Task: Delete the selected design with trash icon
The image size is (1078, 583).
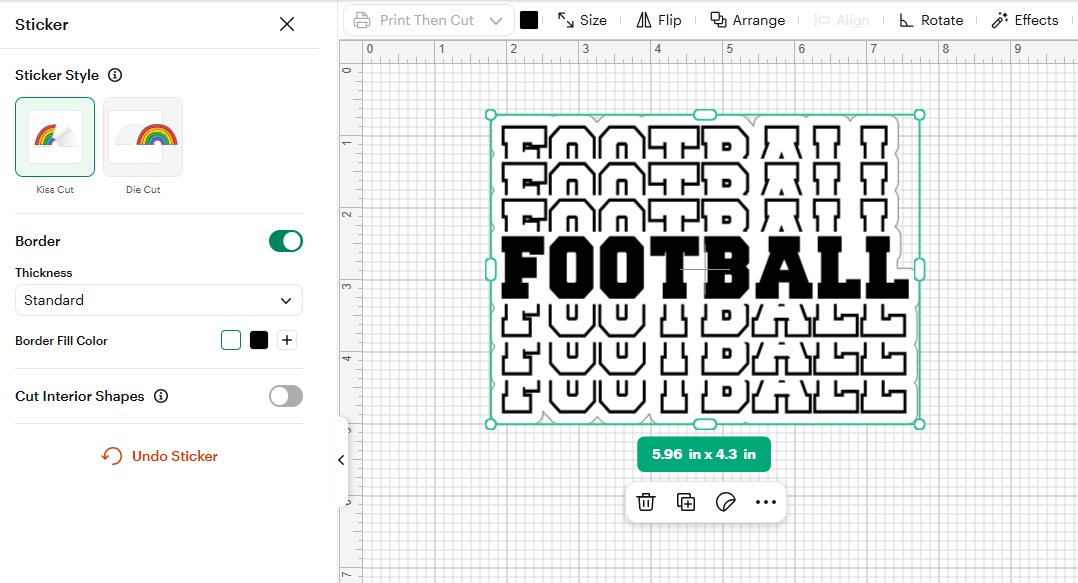Action: click(646, 502)
